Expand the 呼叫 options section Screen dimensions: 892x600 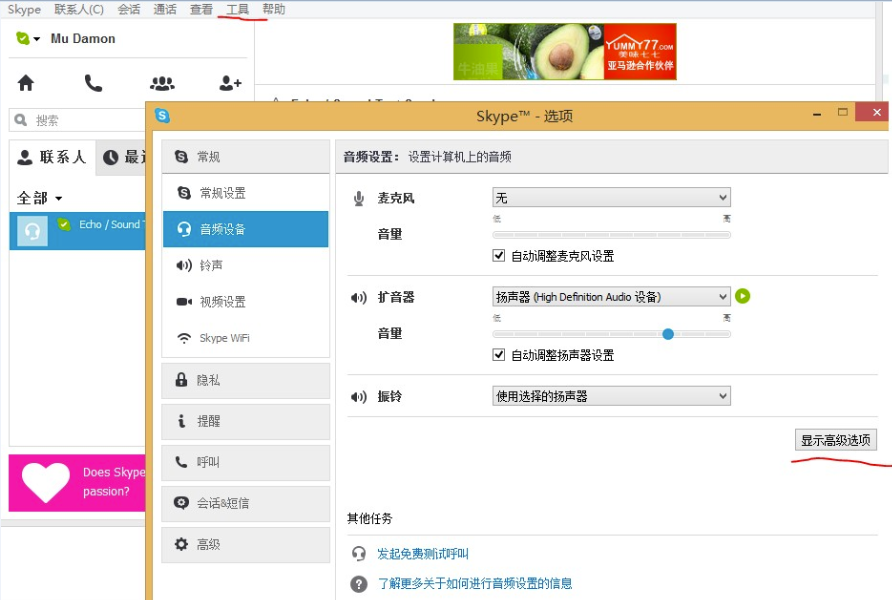point(246,462)
